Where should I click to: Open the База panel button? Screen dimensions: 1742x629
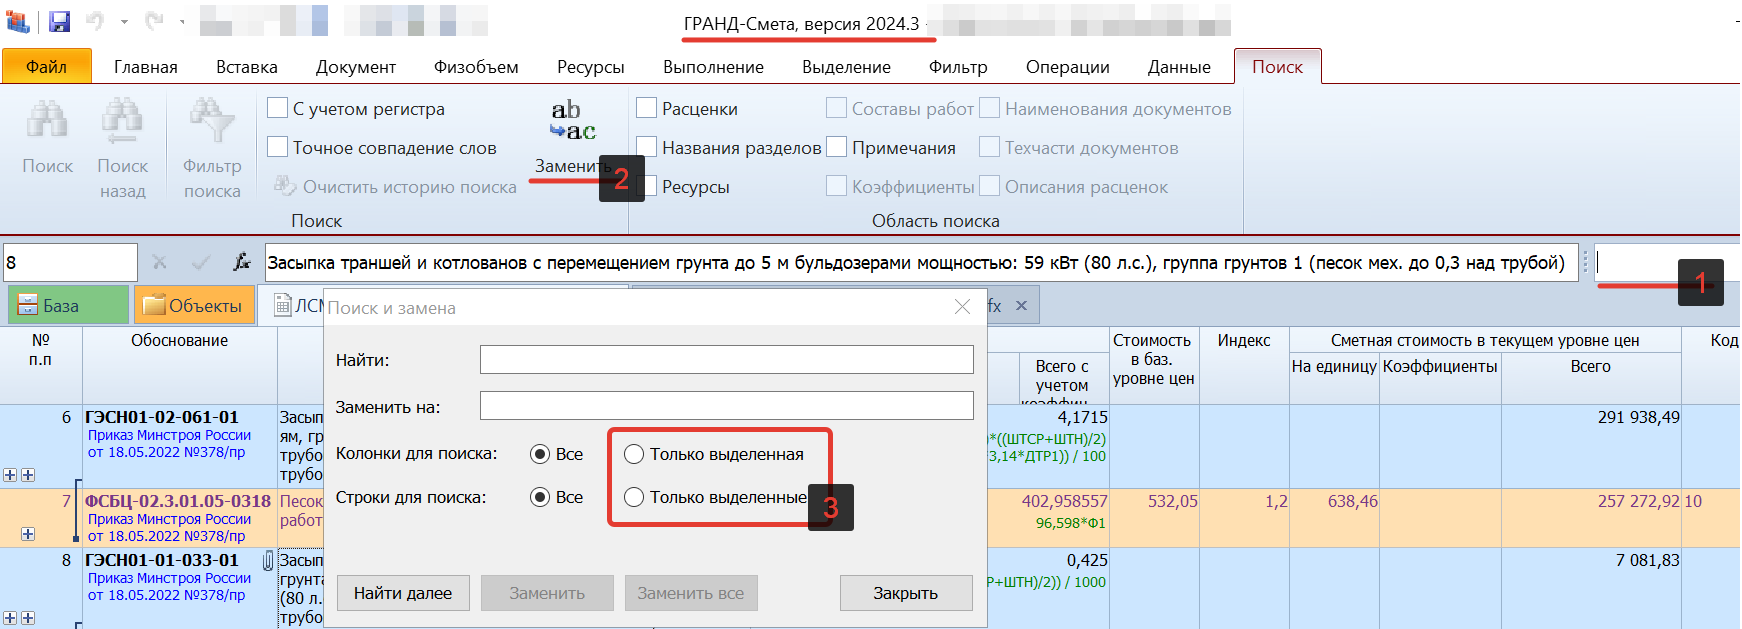[68, 306]
